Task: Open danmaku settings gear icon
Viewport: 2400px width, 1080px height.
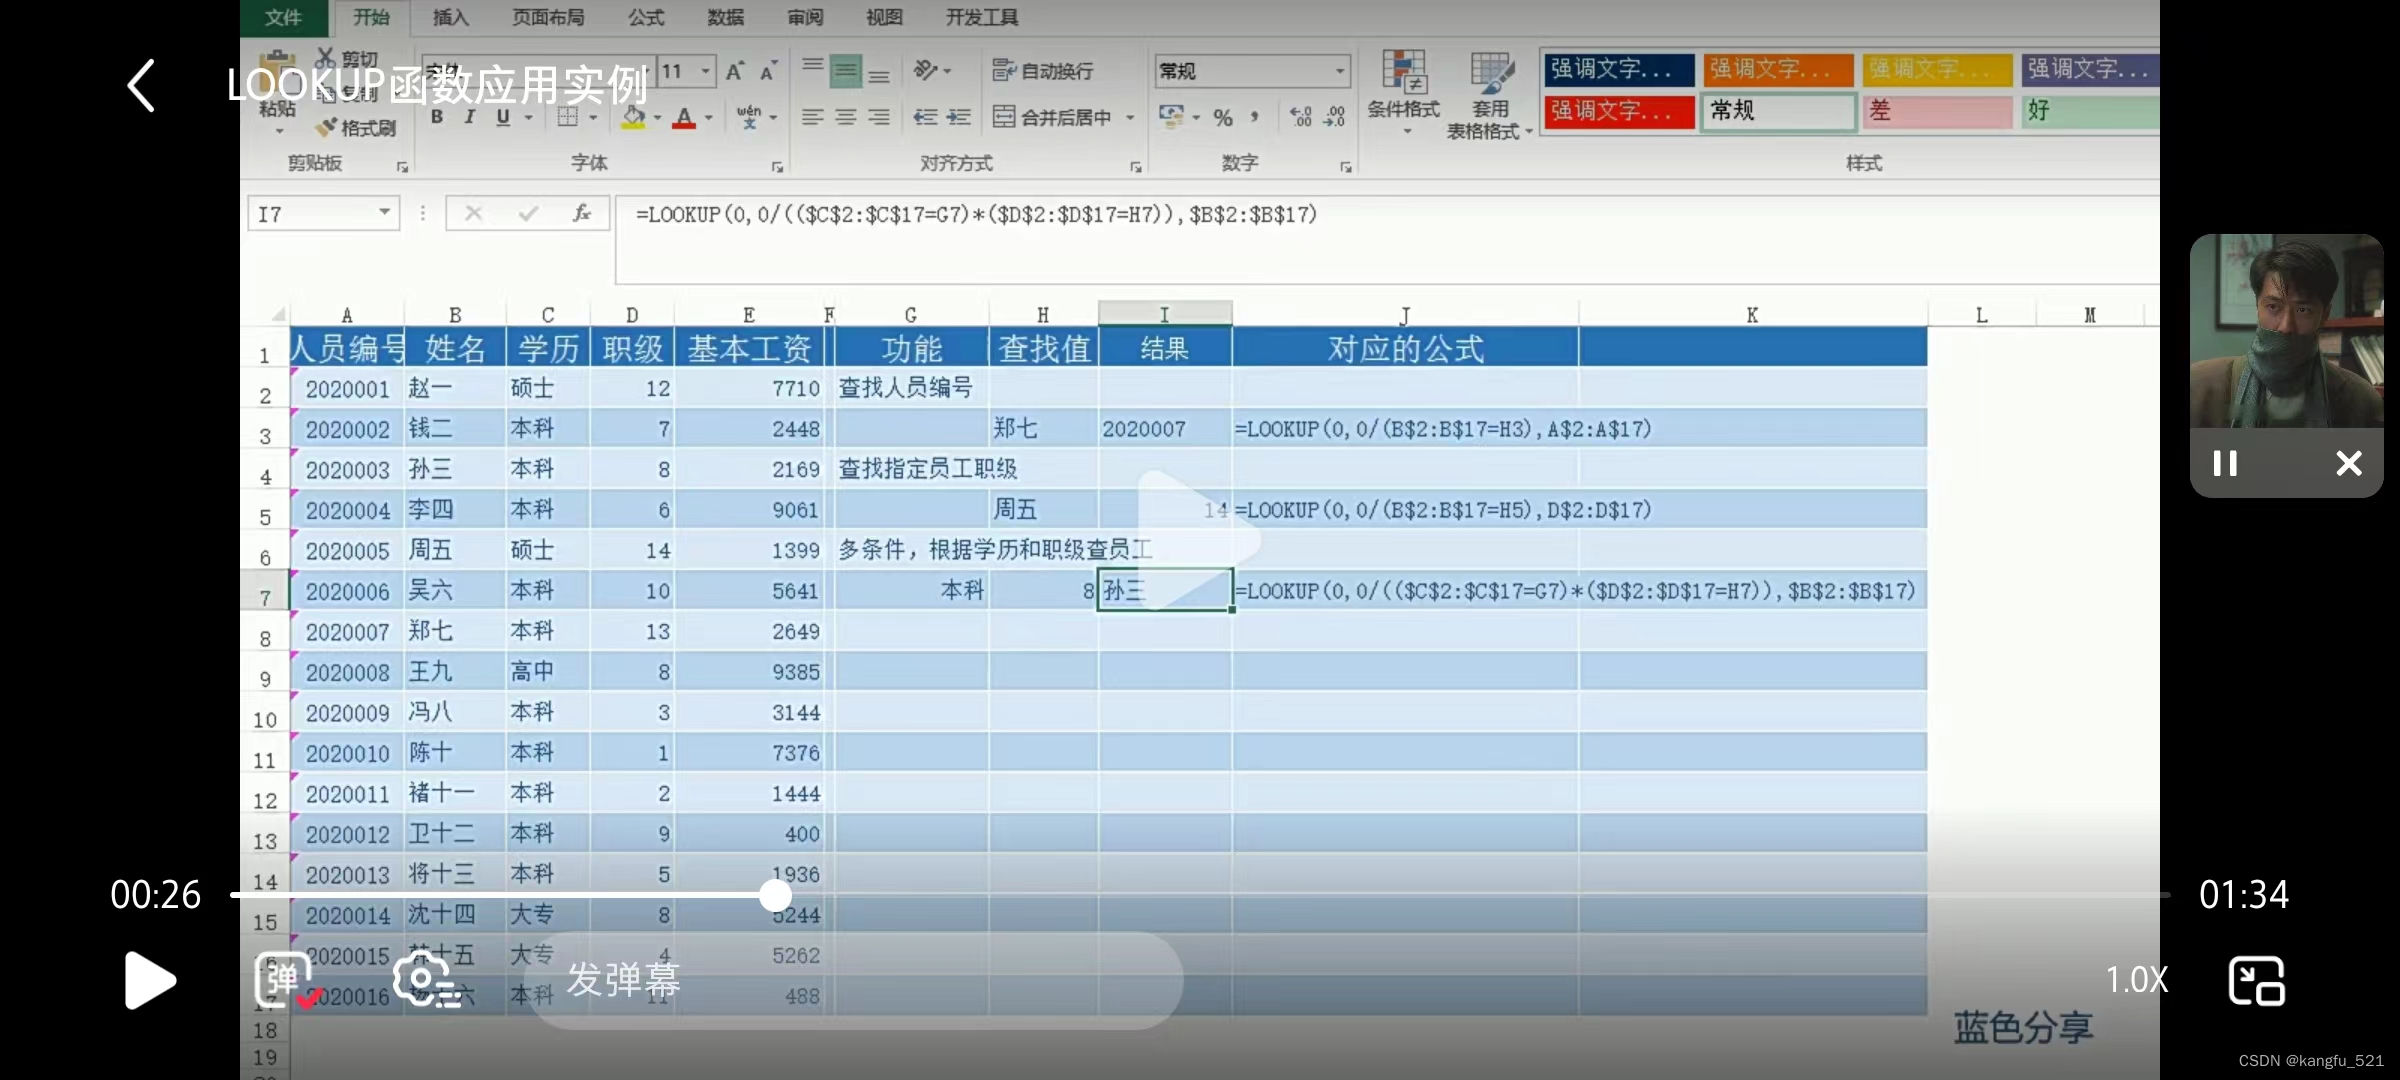Action: 425,979
